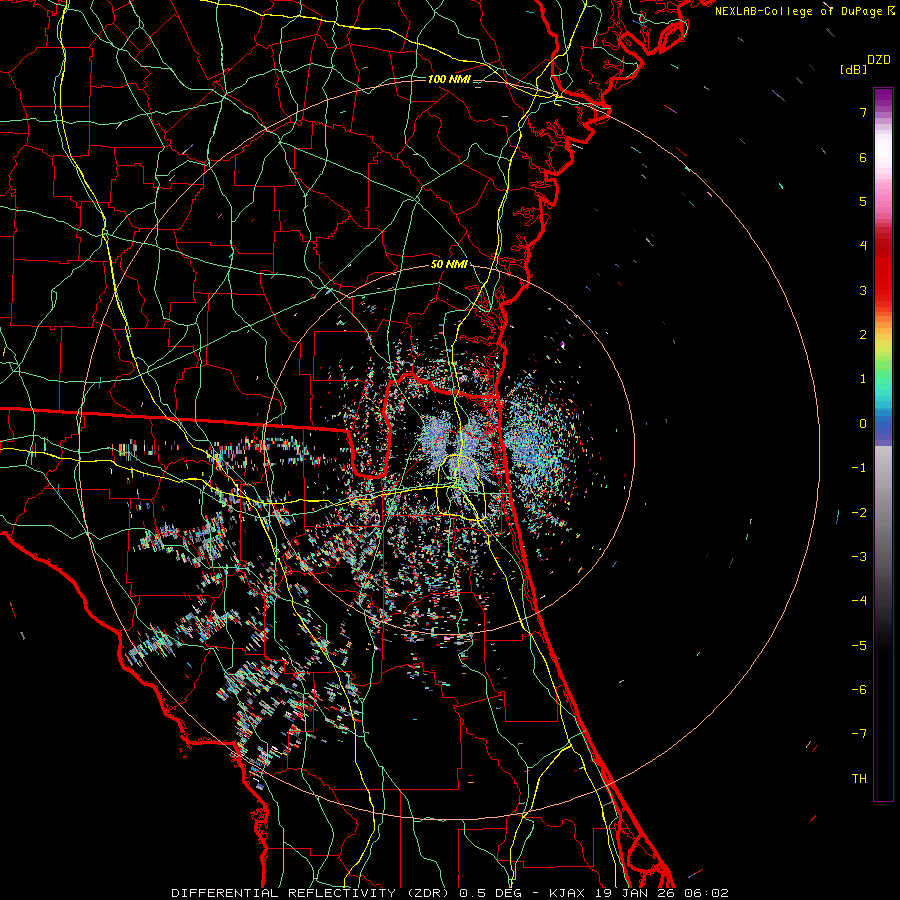
Task: Click the -7 value on the color scale
Action: pos(859,734)
